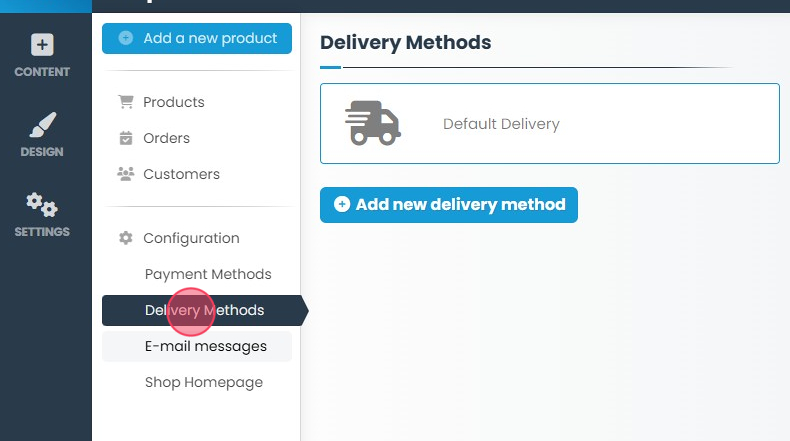The image size is (790, 441).
Task: Open E-mail messages configuration
Action: pyautogui.click(x=206, y=346)
